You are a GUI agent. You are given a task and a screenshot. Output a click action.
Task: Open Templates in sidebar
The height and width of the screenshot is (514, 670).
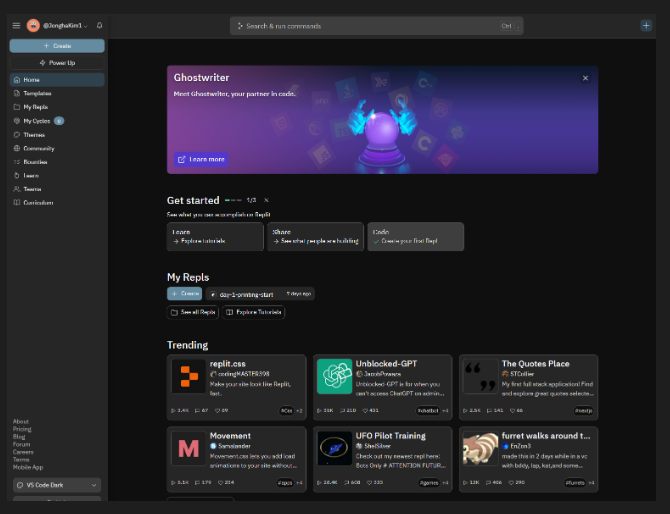57,94
